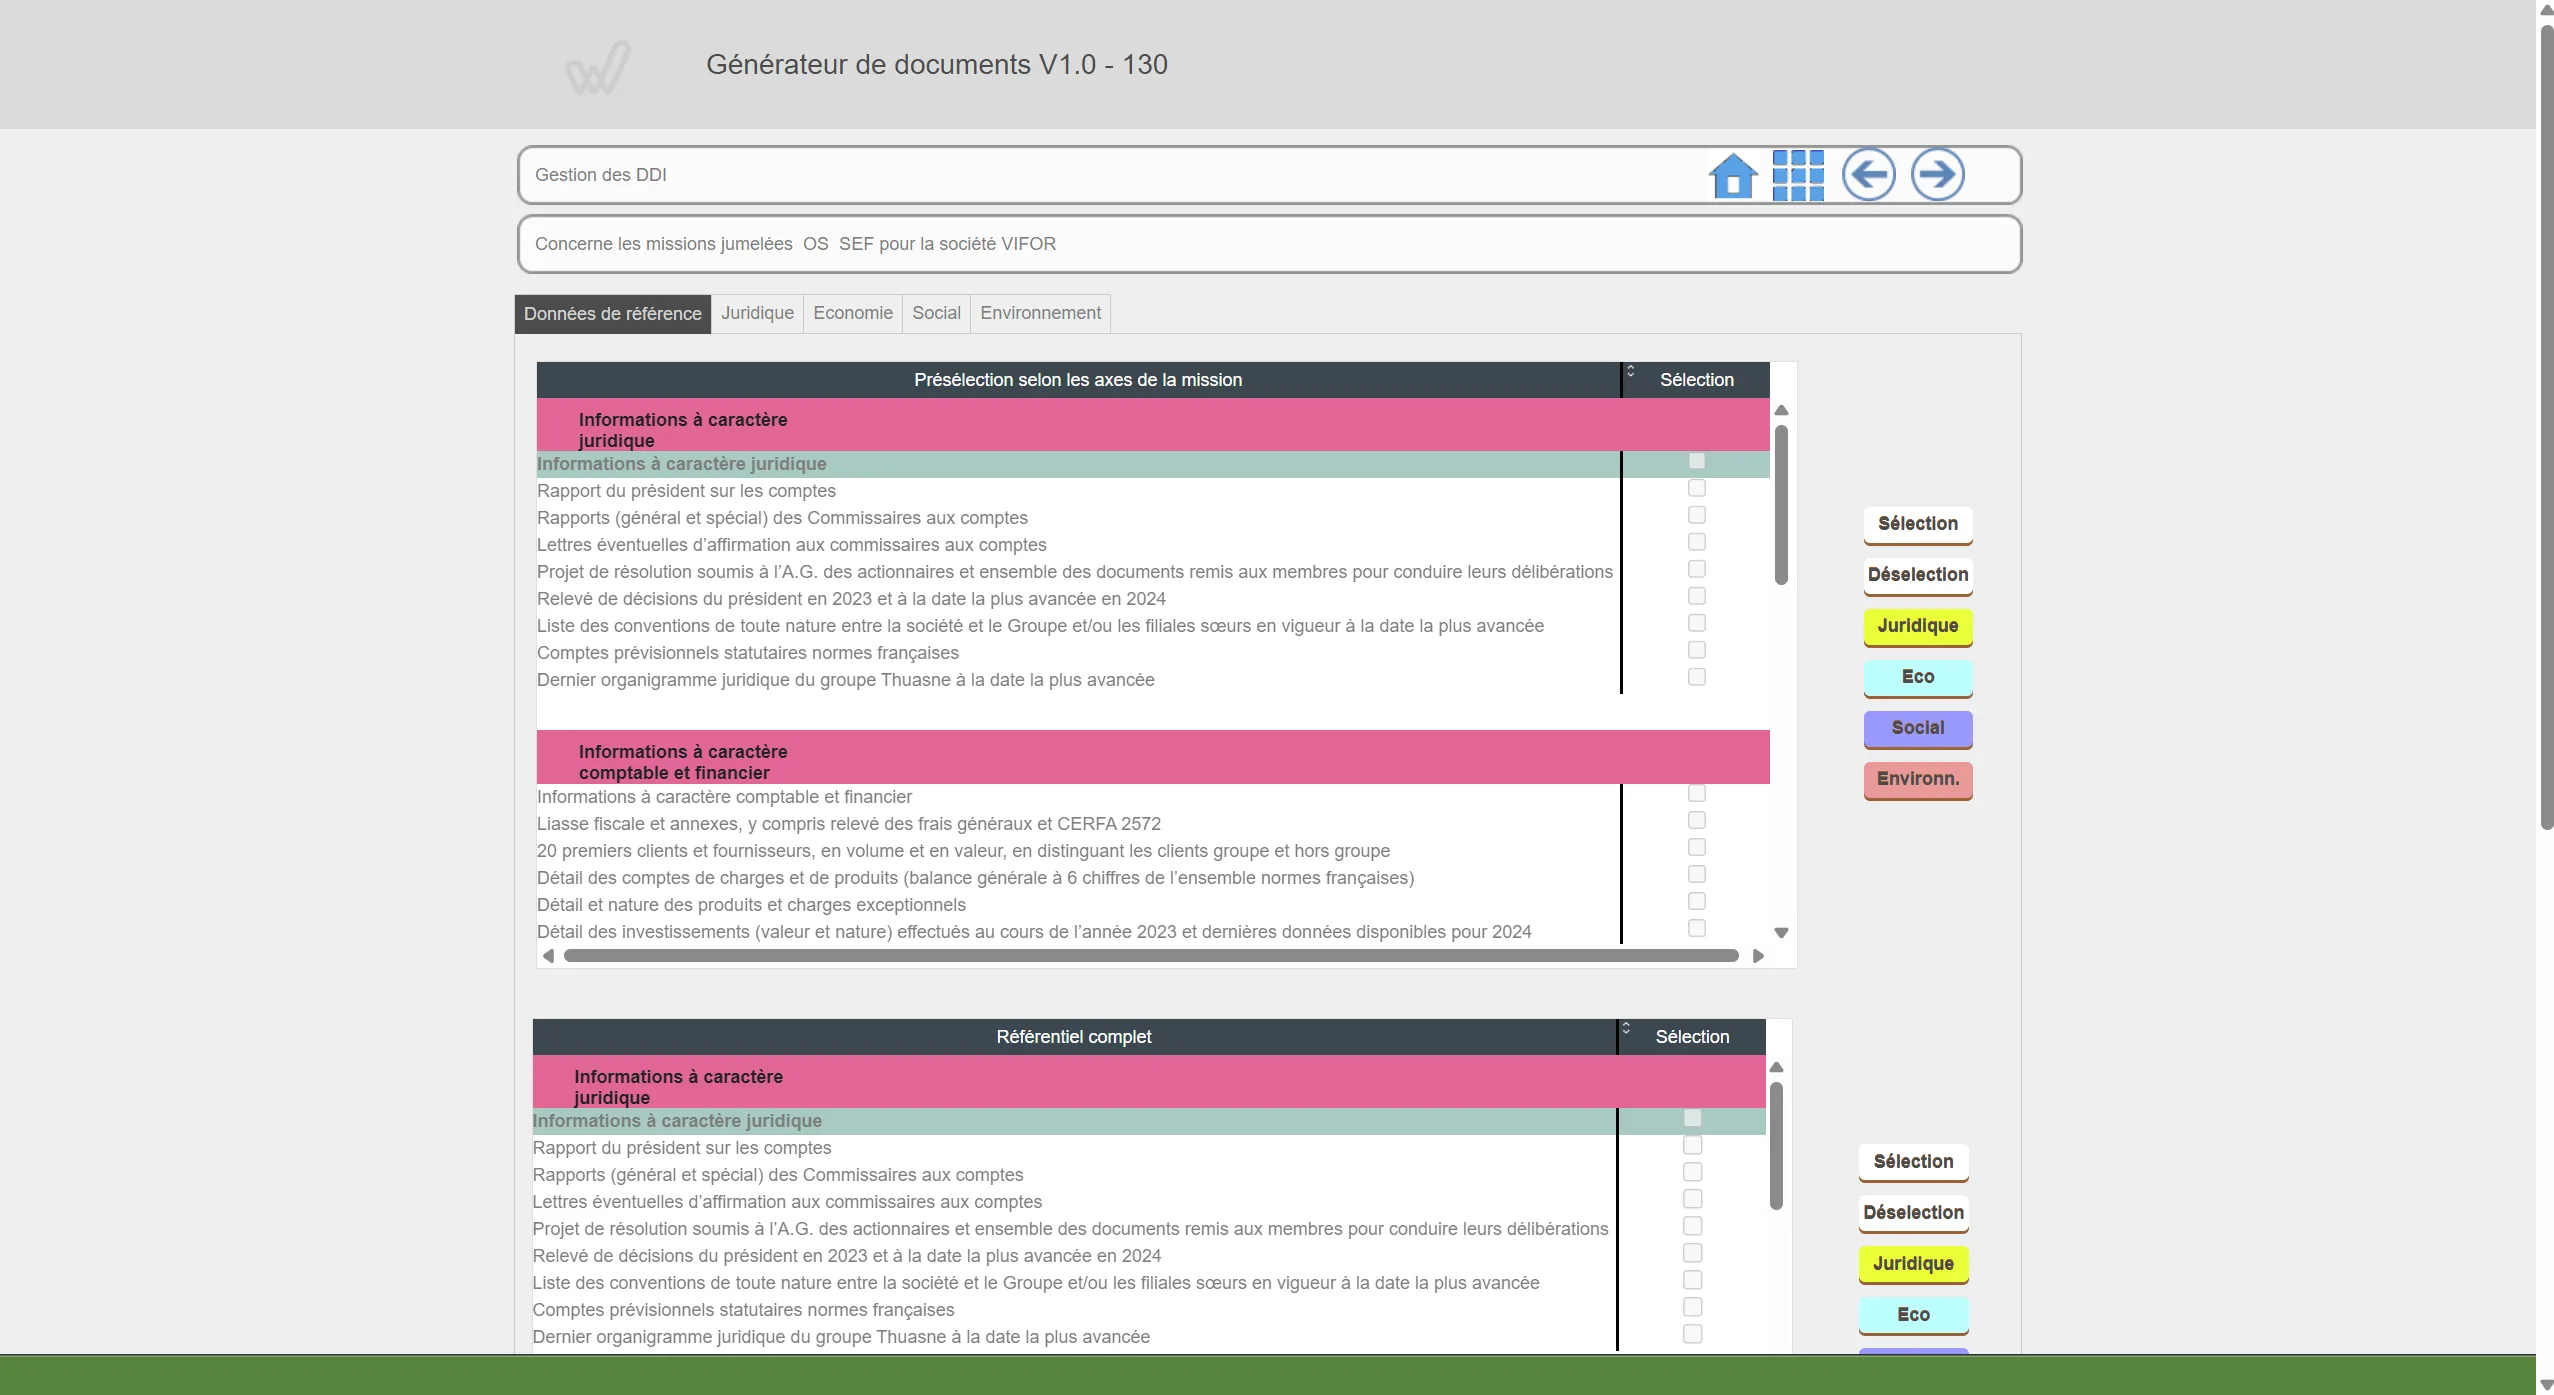Select the Données de référence tab
Image resolution: width=2554 pixels, height=1395 pixels.
(x=613, y=314)
